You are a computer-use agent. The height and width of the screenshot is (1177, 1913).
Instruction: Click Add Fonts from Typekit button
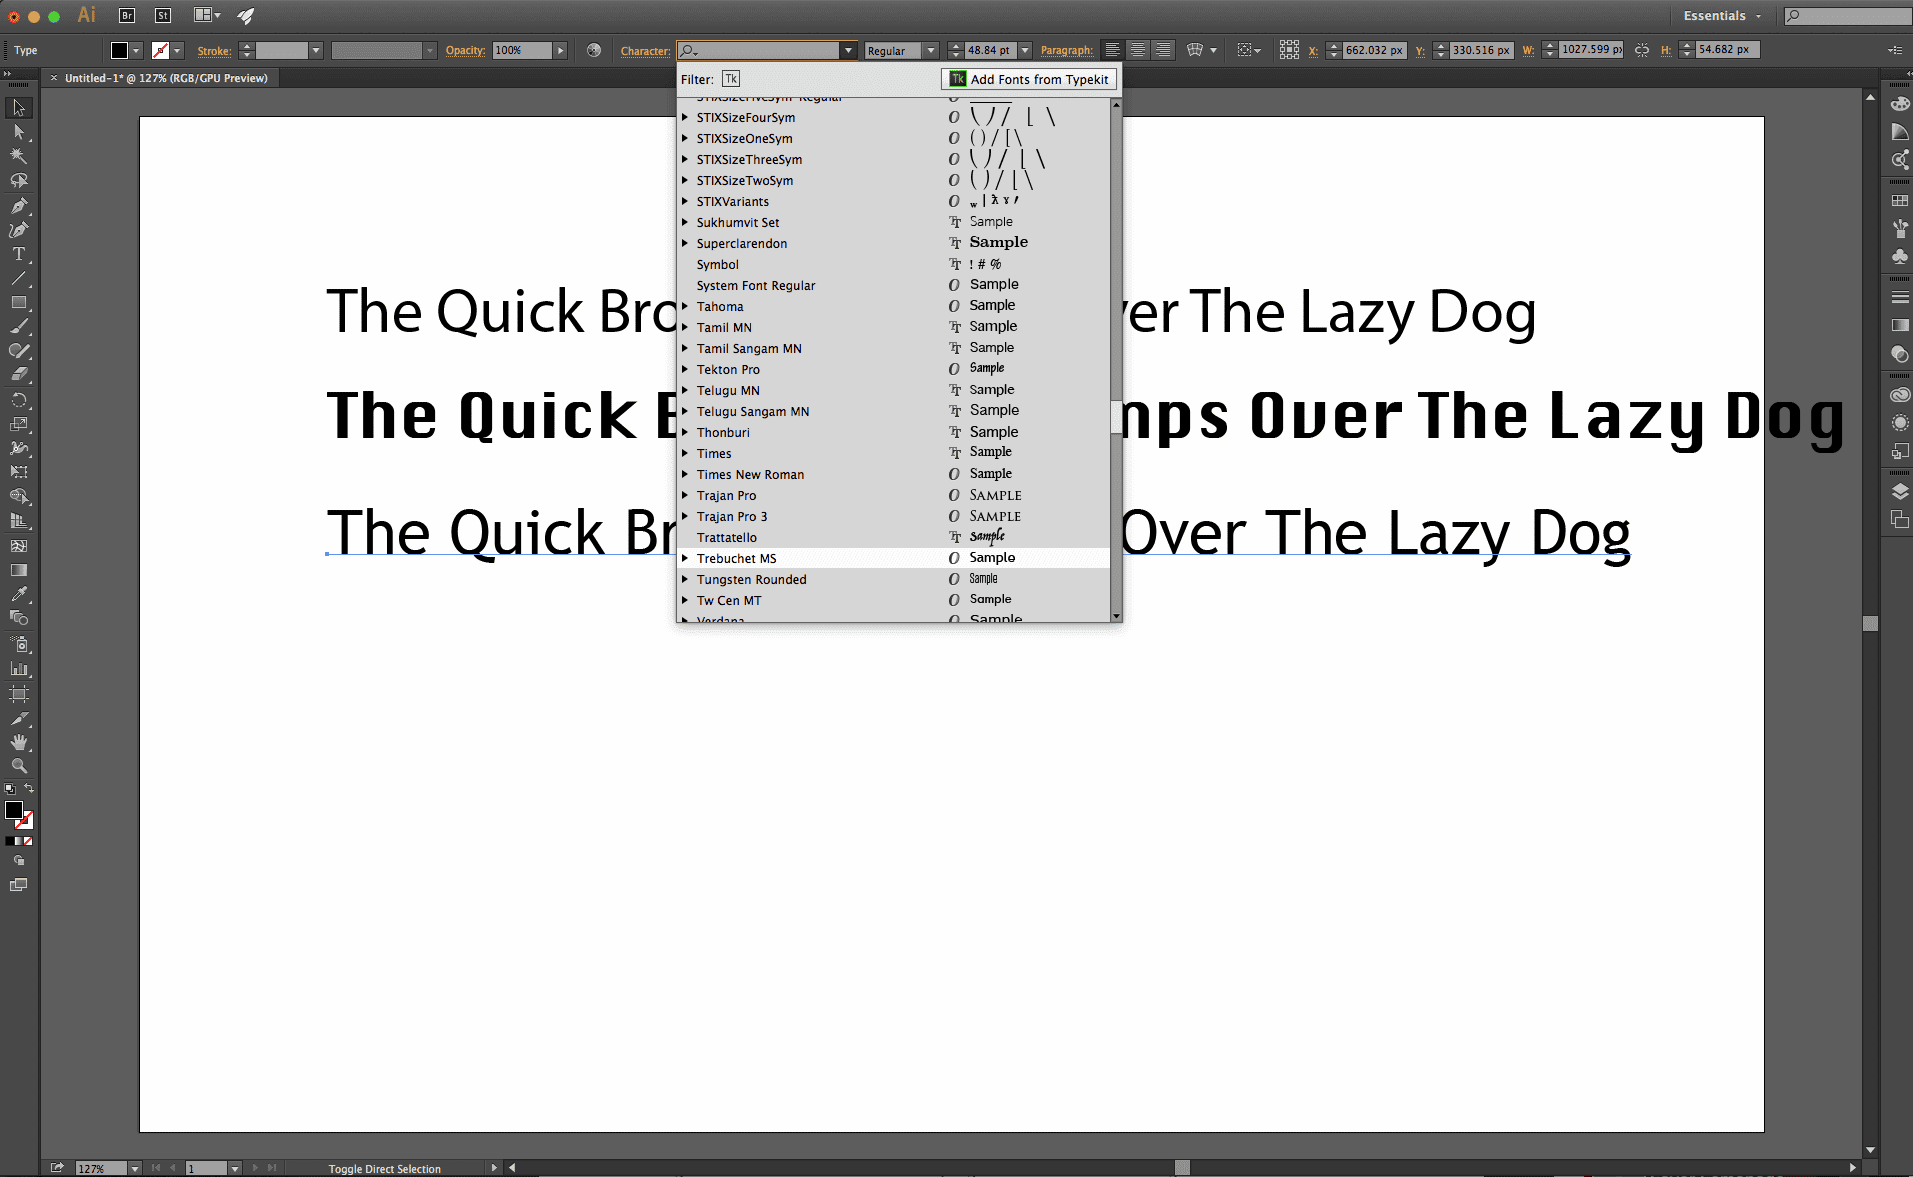tap(1029, 79)
